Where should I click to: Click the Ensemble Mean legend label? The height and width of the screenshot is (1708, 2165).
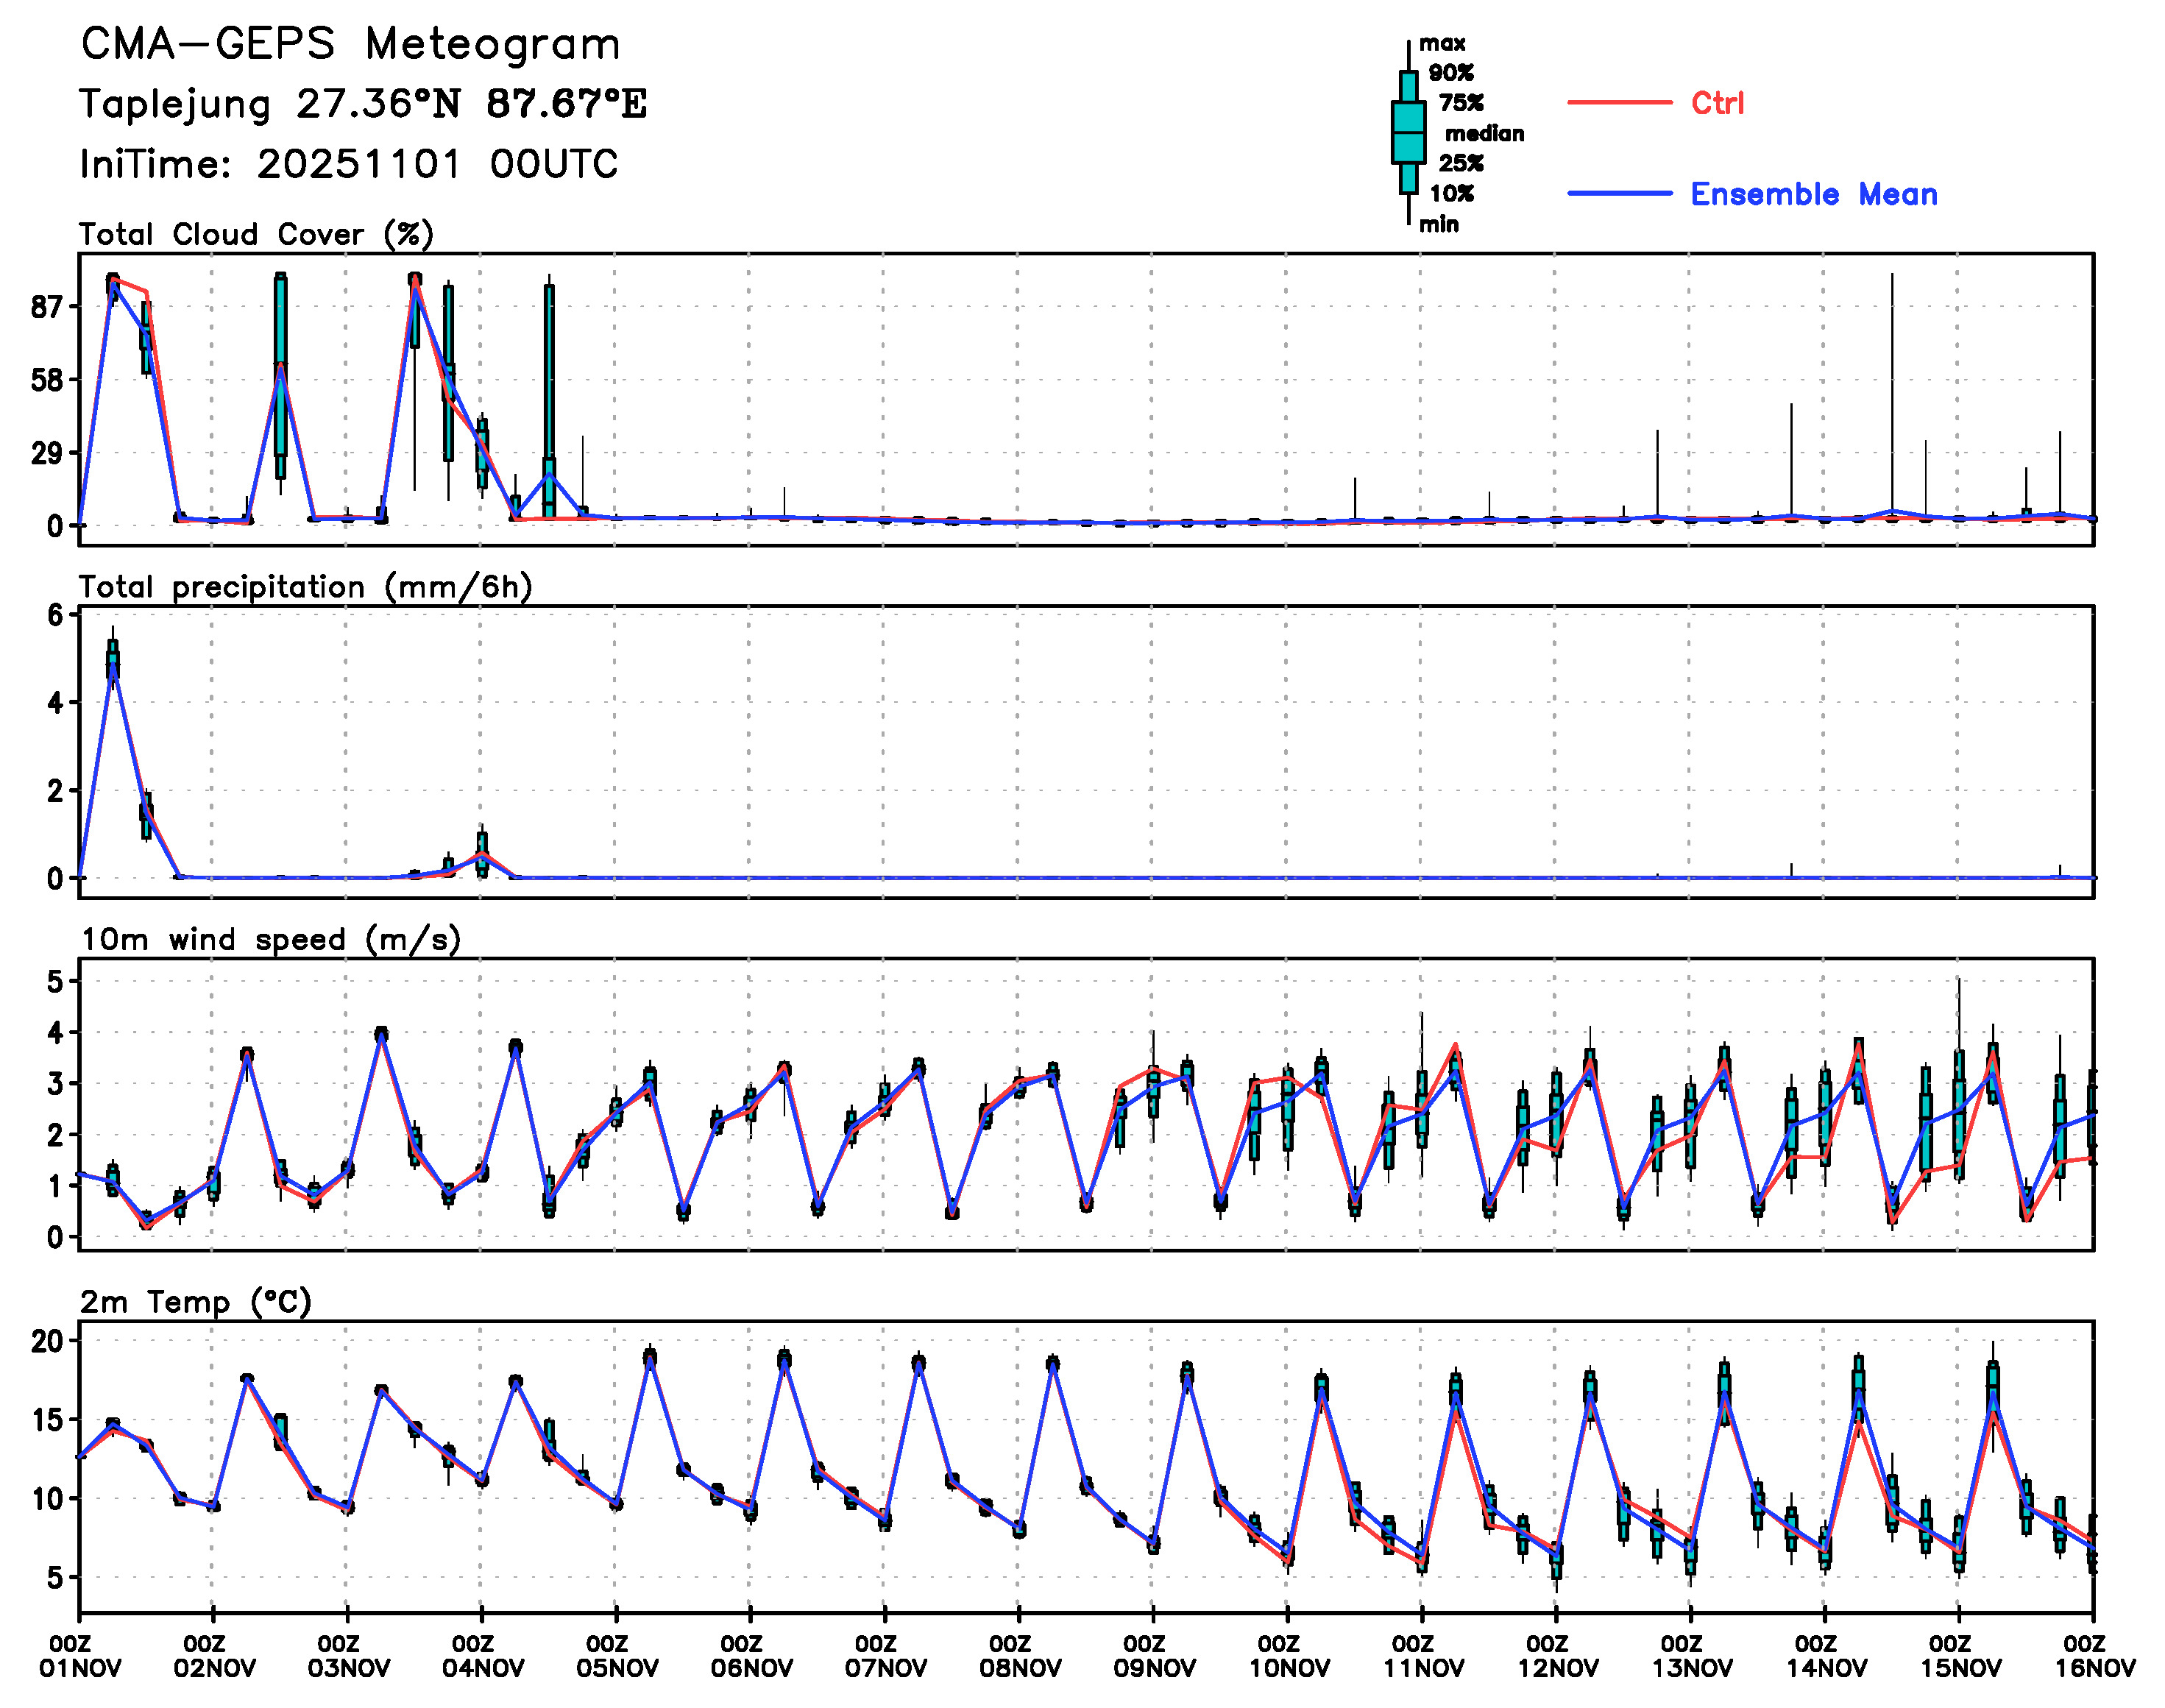pyautogui.click(x=1813, y=194)
